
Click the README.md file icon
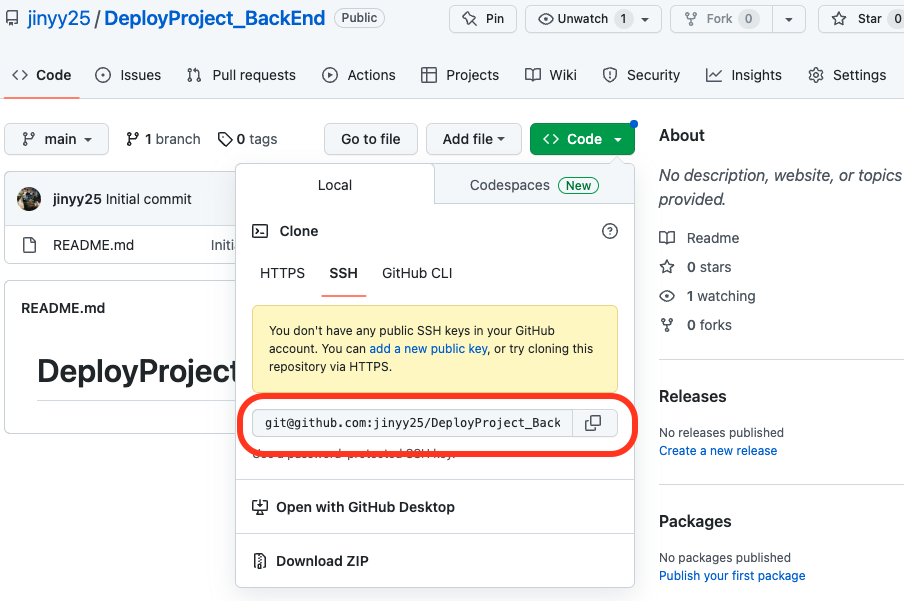pyautogui.click(x=29, y=245)
